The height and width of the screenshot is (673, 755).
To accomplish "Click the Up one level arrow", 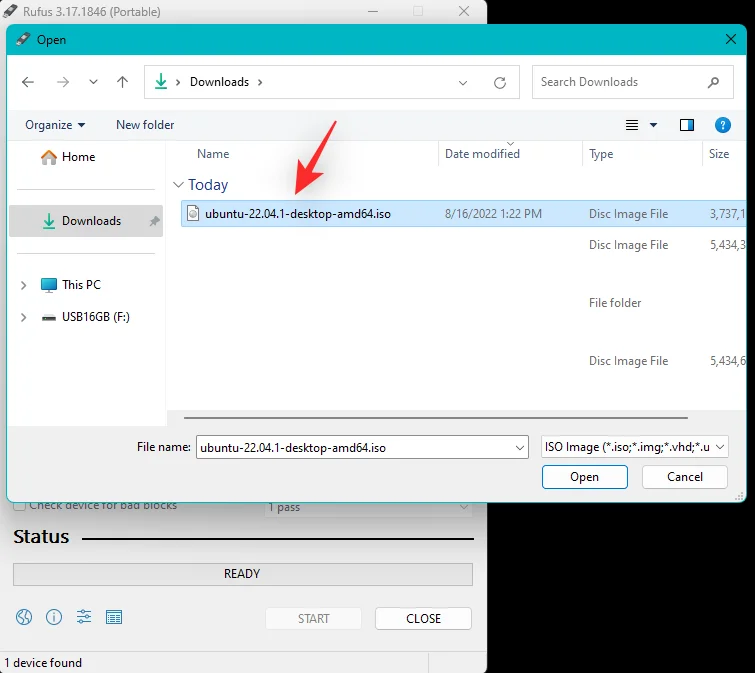I will click(x=122, y=82).
